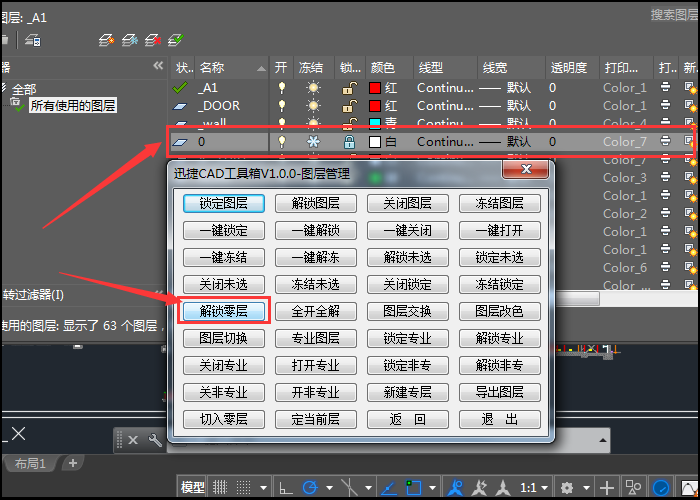
Task: Click the 解锁零层 button
Action: (224, 311)
